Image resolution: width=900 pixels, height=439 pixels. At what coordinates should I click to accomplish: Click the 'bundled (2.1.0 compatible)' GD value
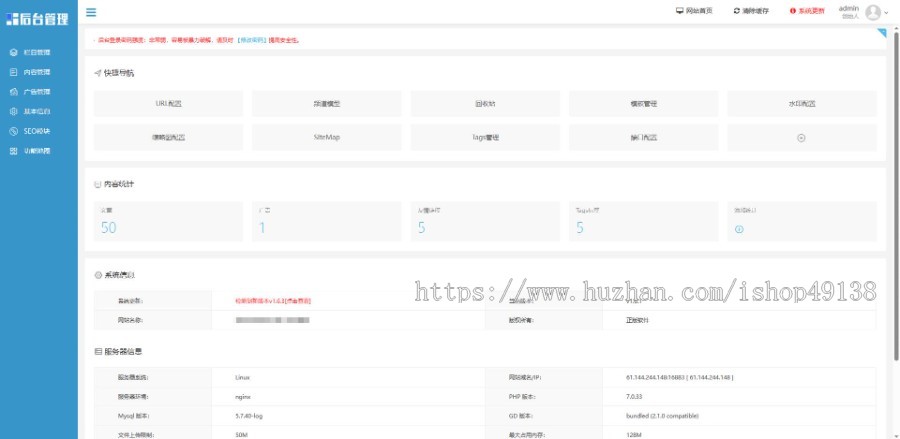point(662,416)
